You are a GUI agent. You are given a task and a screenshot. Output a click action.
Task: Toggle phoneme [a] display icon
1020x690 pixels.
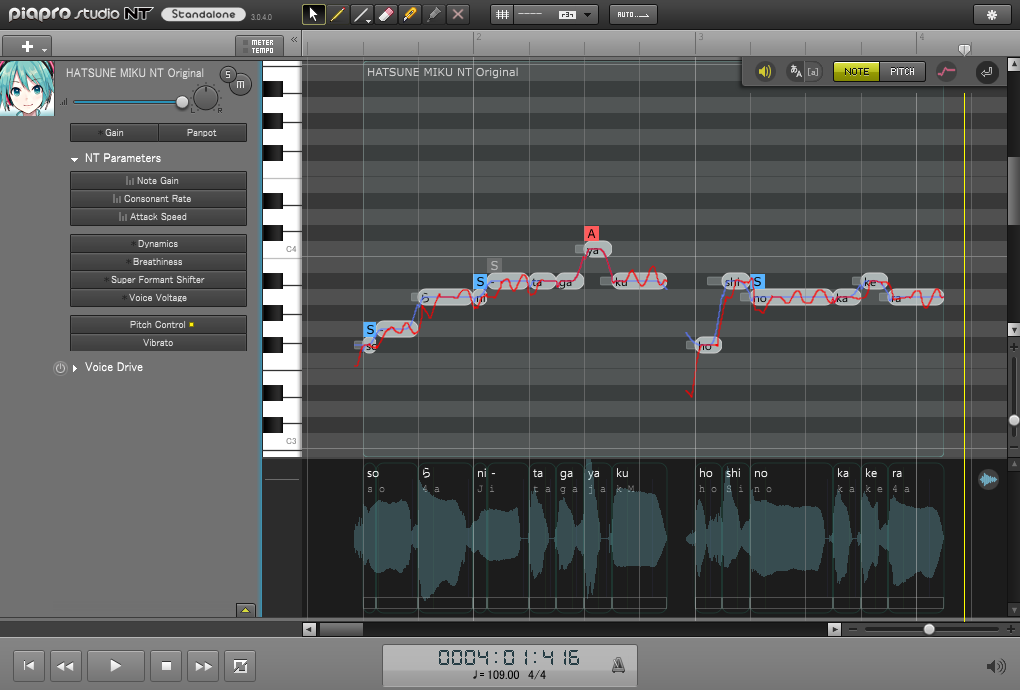pyautogui.click(x=813, y=72)
